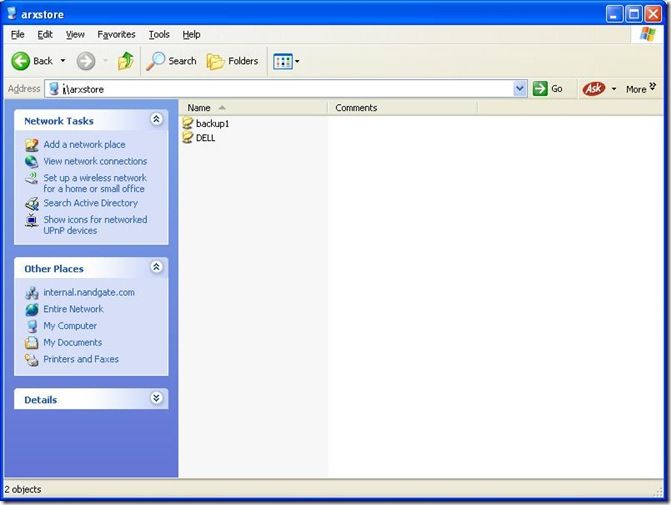Select the DELL shared folder icon

[x=187, y=137]
